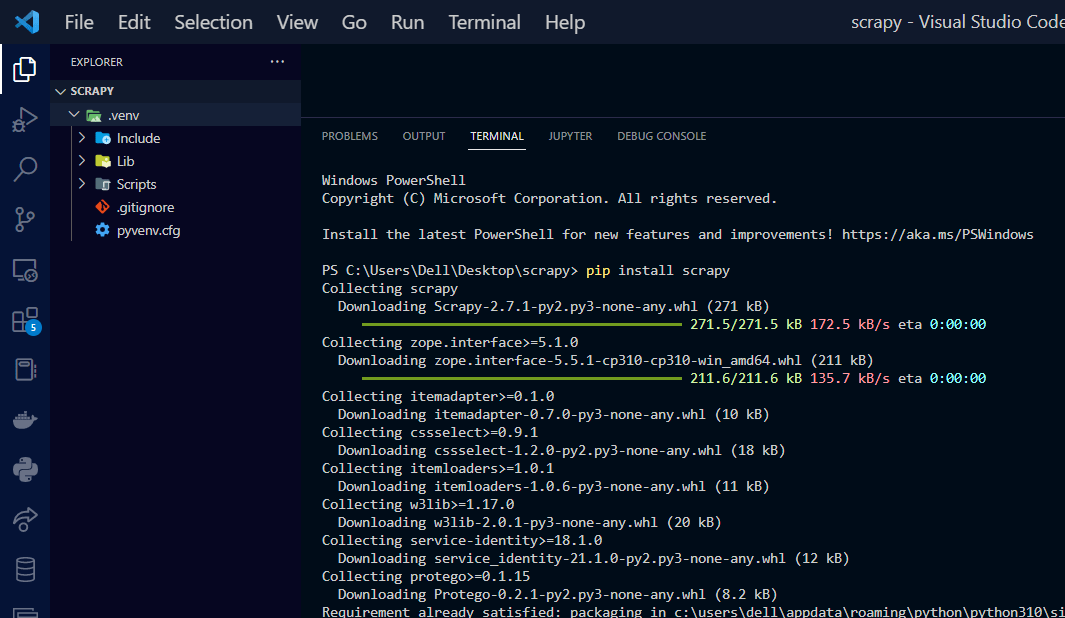Click the 'pip install scrapy' command text
The height and width of the screenshot is (618, 1065).
coord(657,270)
